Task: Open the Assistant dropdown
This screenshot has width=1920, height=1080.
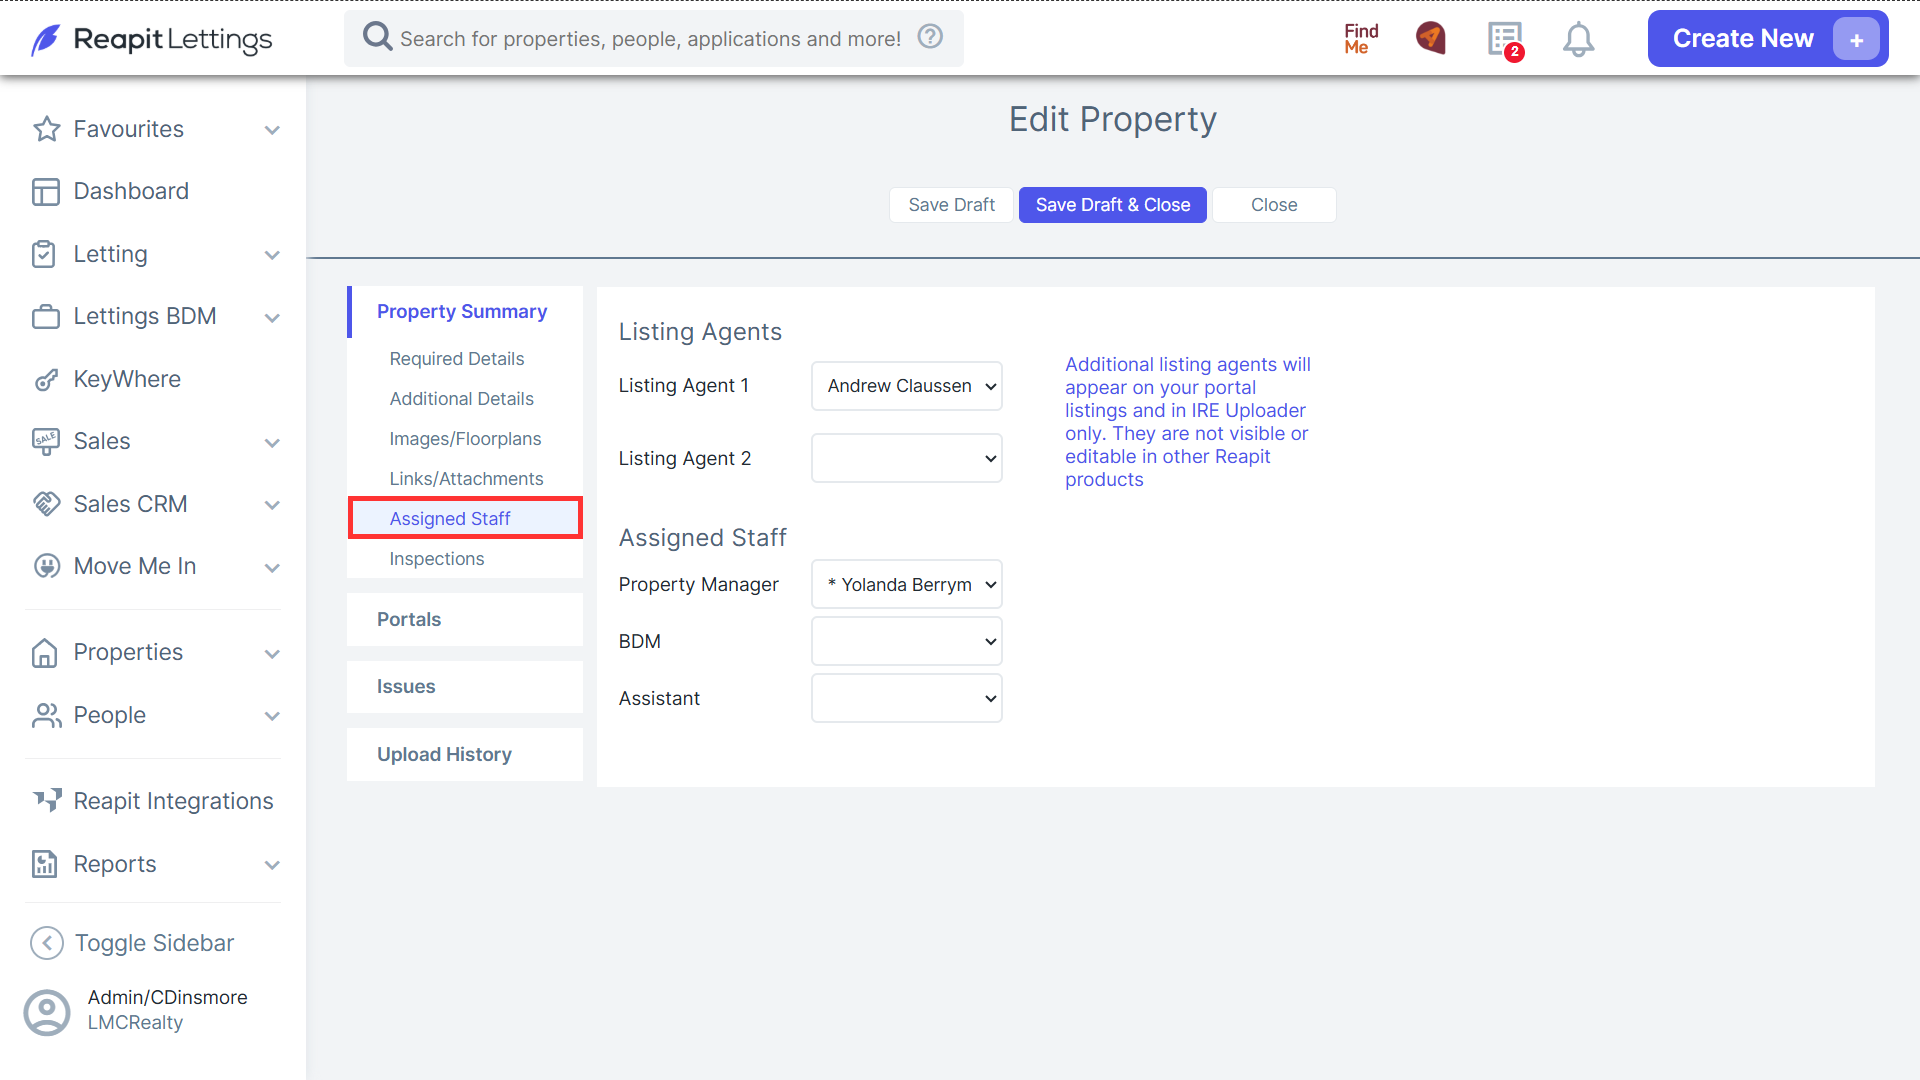Action: pos(906,698)
